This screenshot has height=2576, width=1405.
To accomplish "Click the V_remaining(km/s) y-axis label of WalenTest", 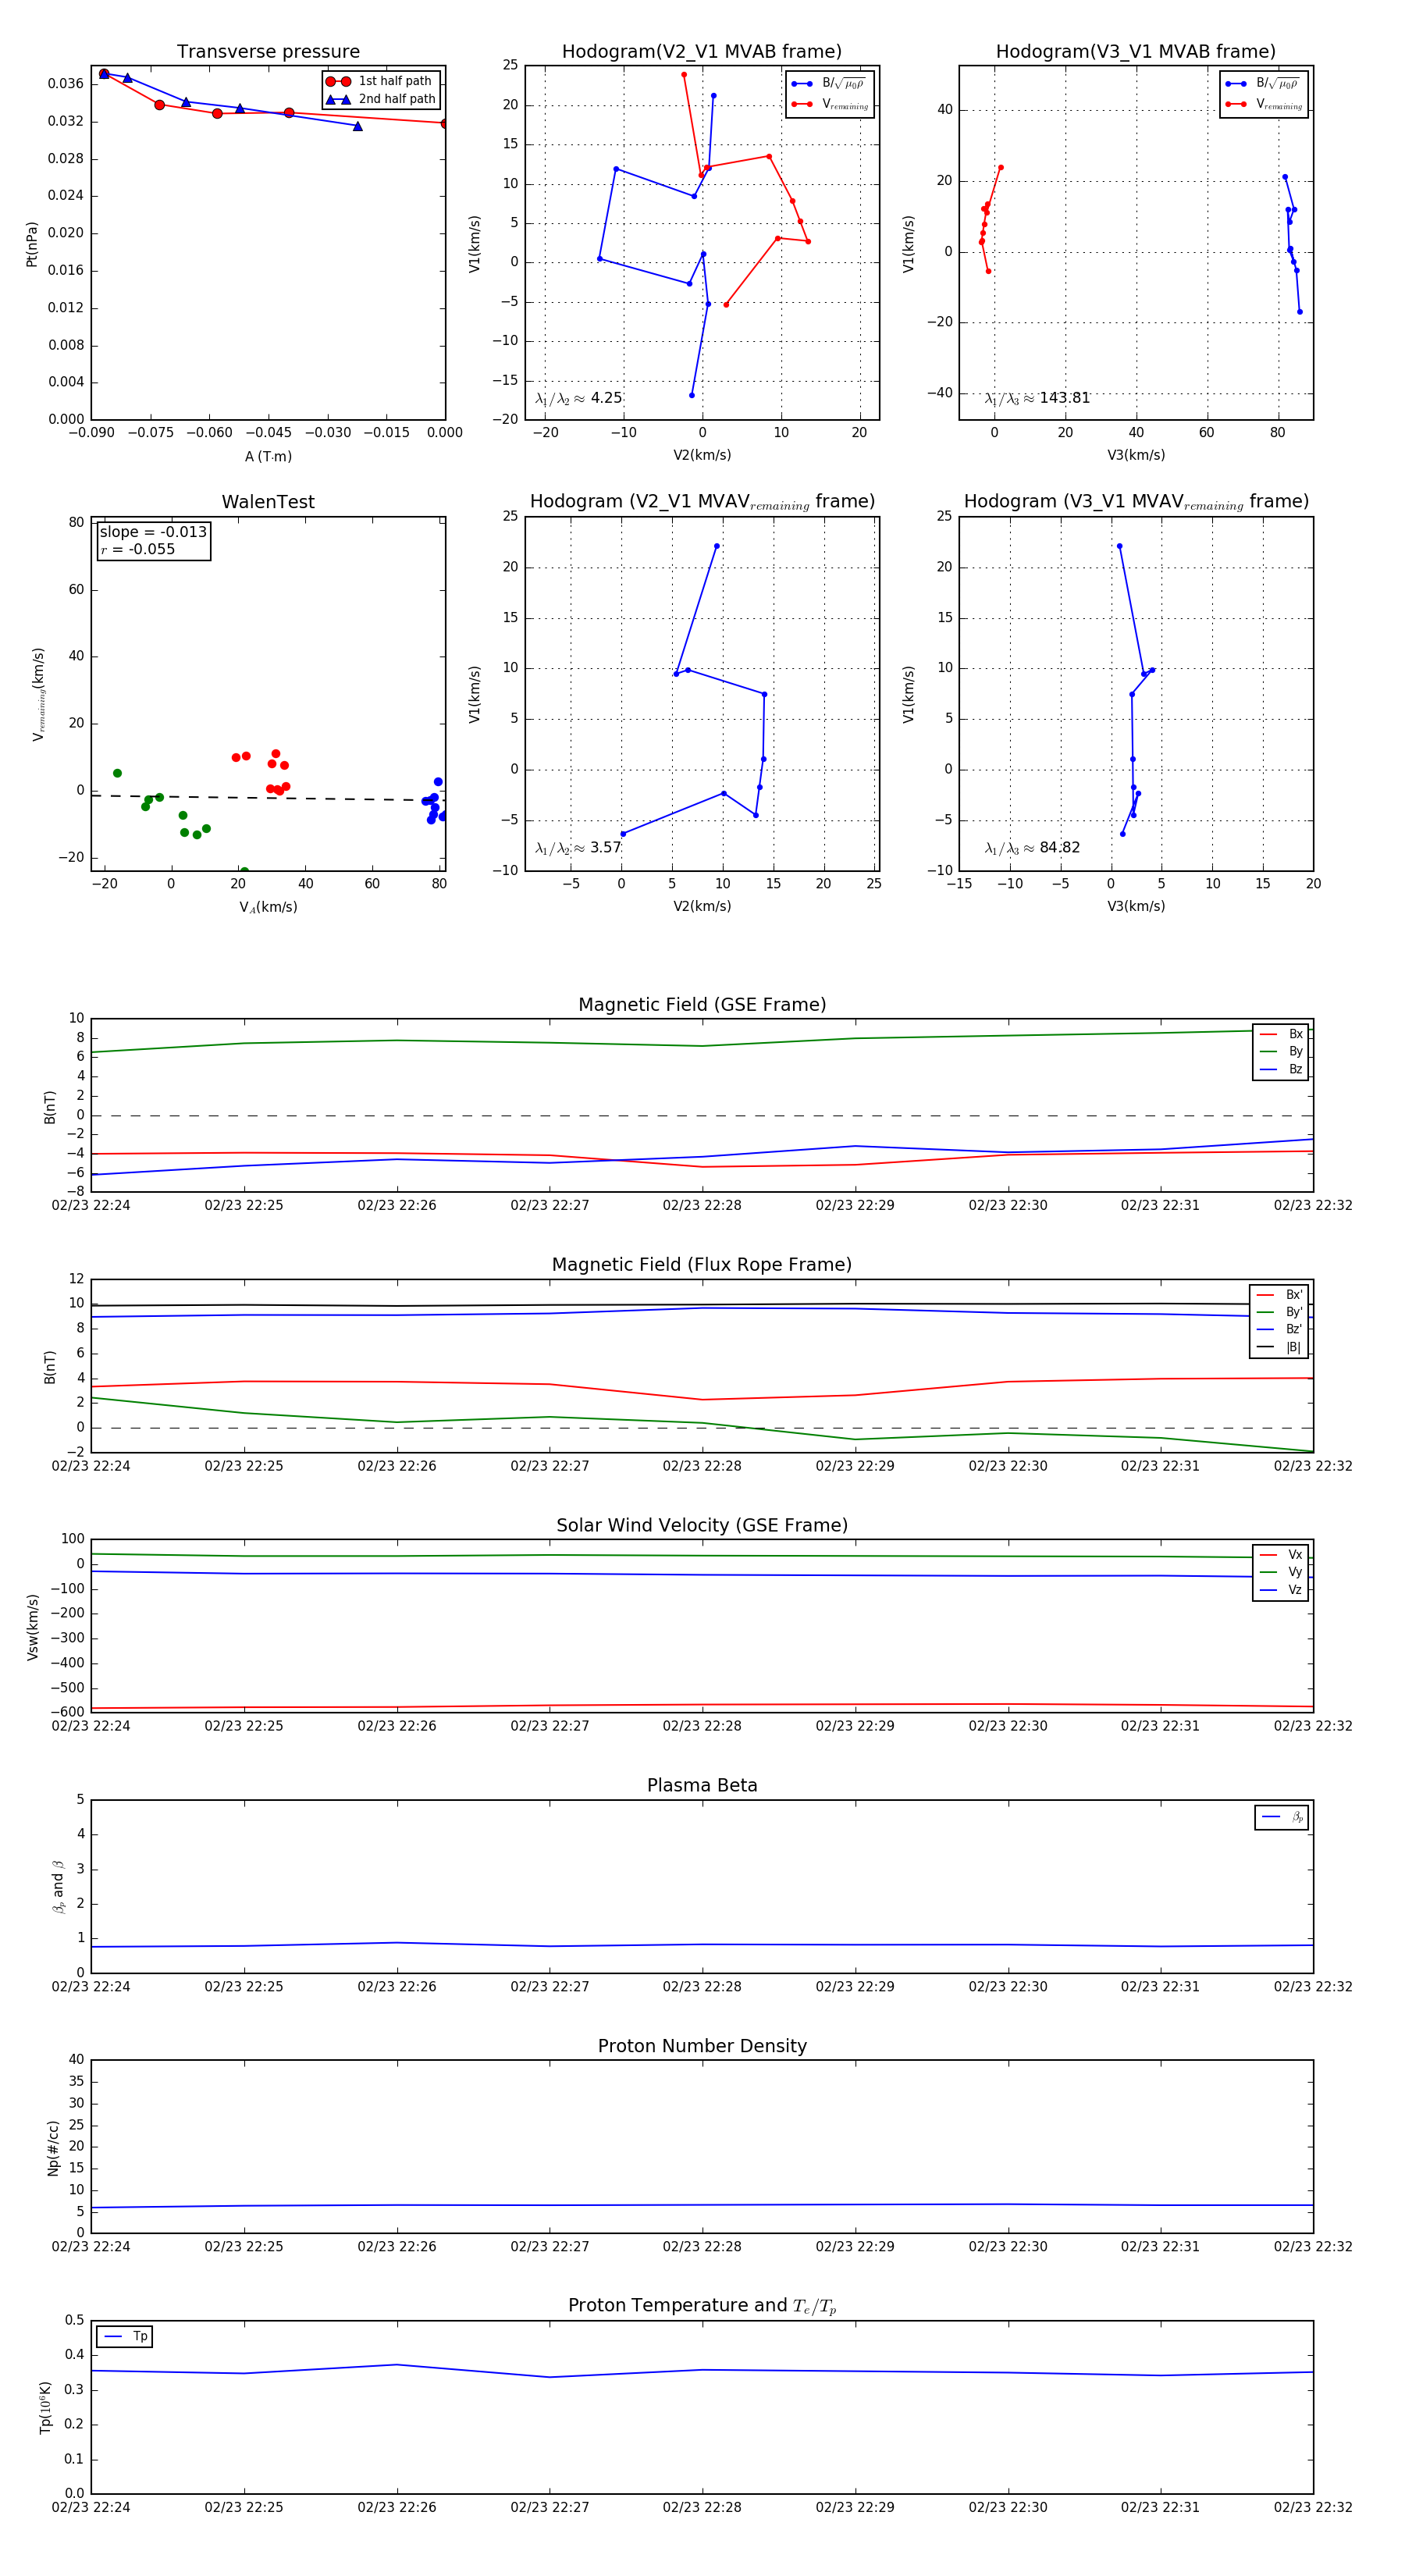I will click(x=39, y=694).
